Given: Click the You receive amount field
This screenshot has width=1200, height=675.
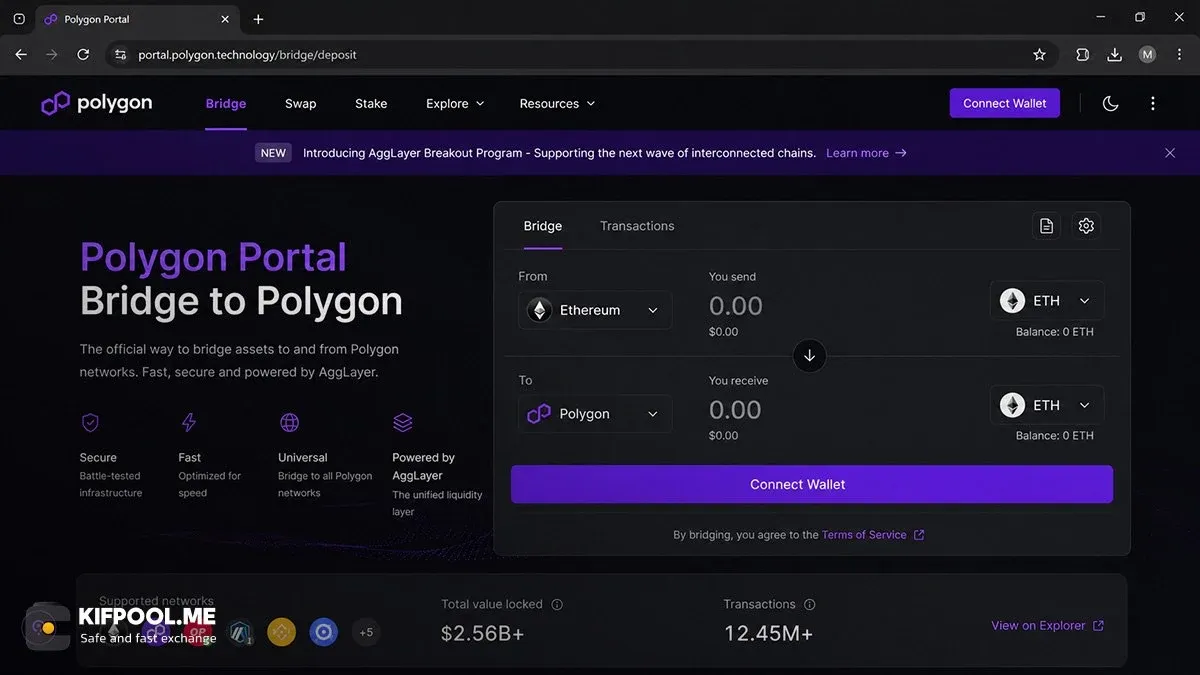Looking at the screenshot, I should click(736, 410).
